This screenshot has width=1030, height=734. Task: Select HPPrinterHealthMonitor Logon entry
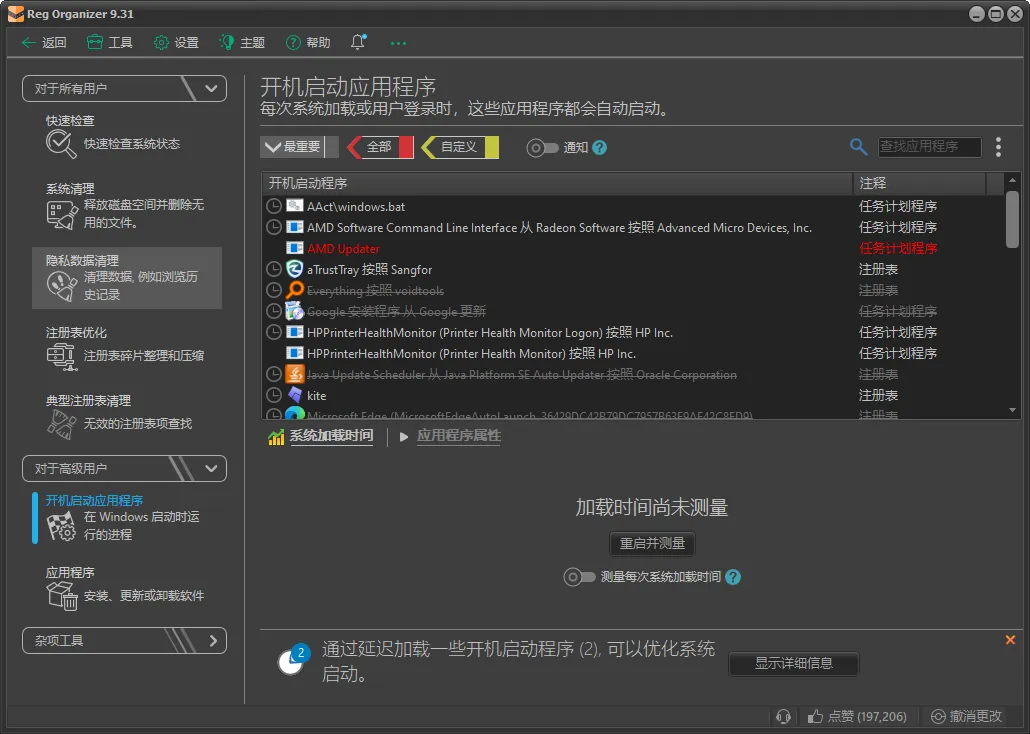[633, 333]
